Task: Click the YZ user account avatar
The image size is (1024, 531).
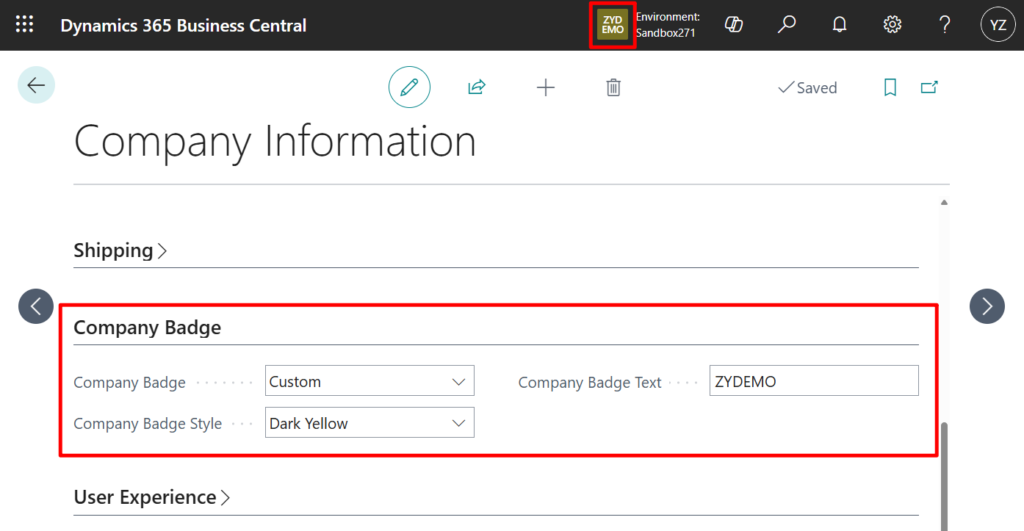Action: coord(997,25)
